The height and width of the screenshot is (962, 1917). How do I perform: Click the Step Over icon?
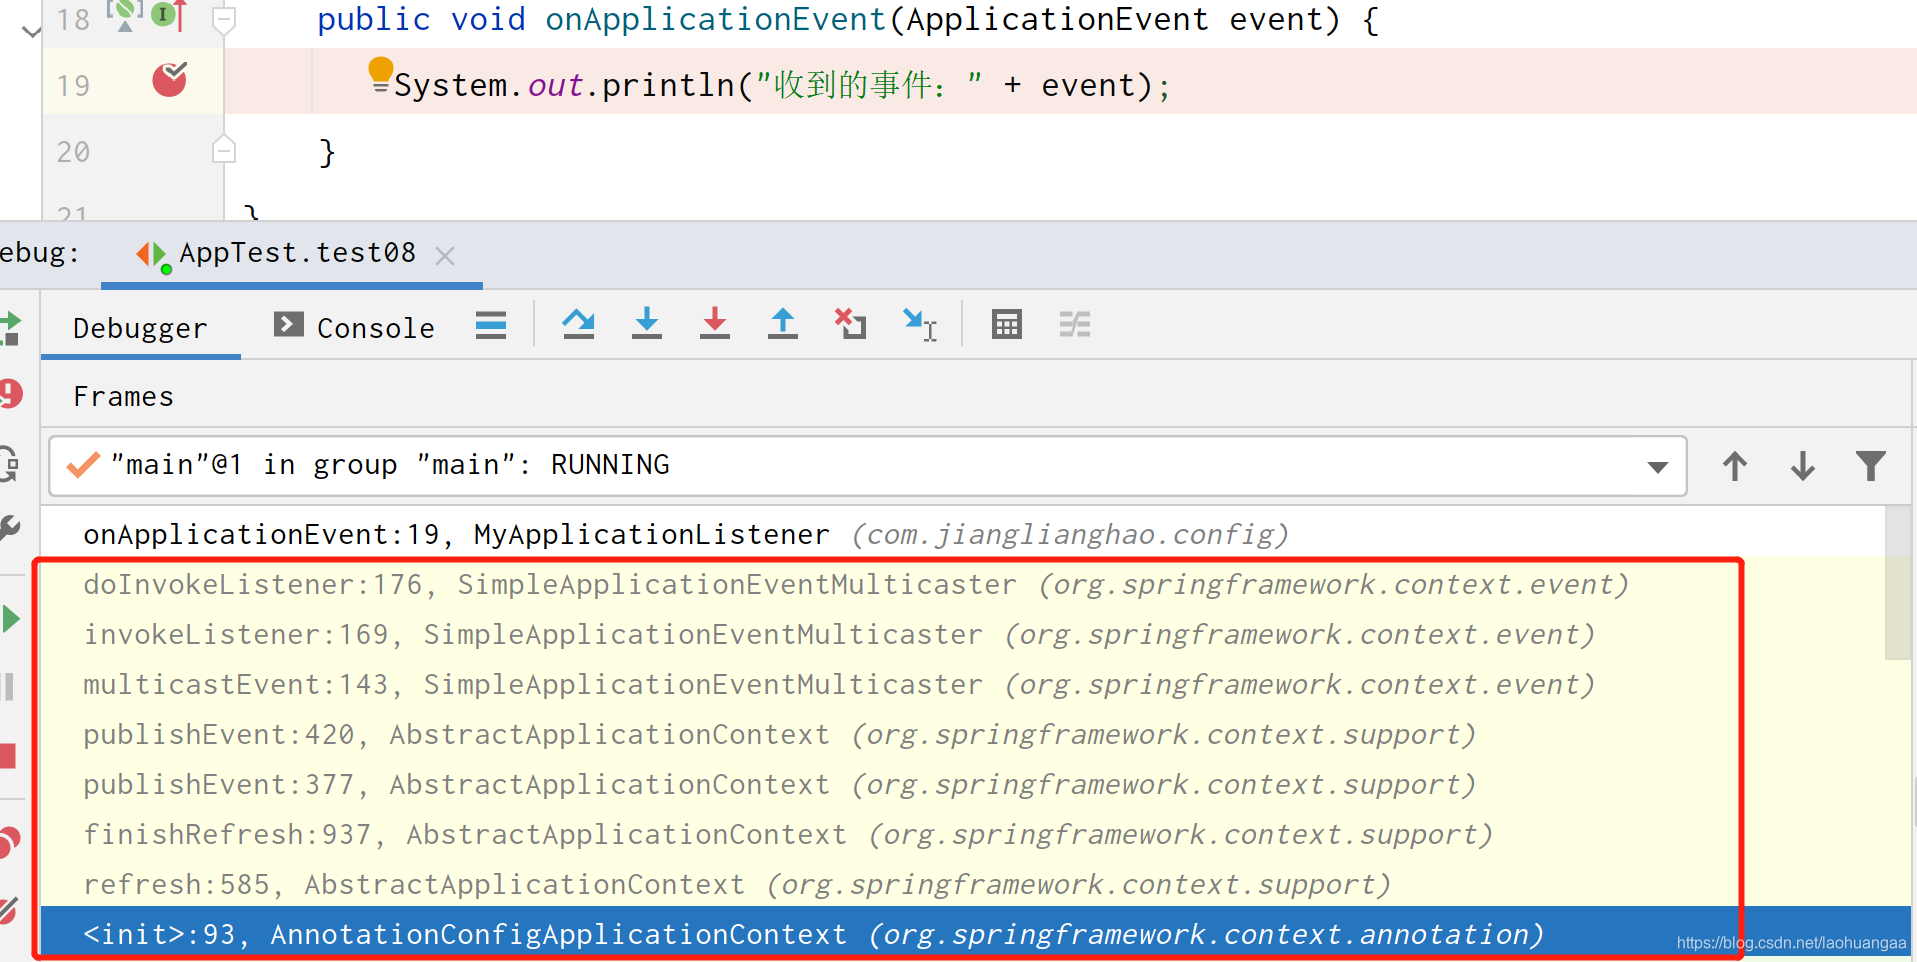coord(578,325)
